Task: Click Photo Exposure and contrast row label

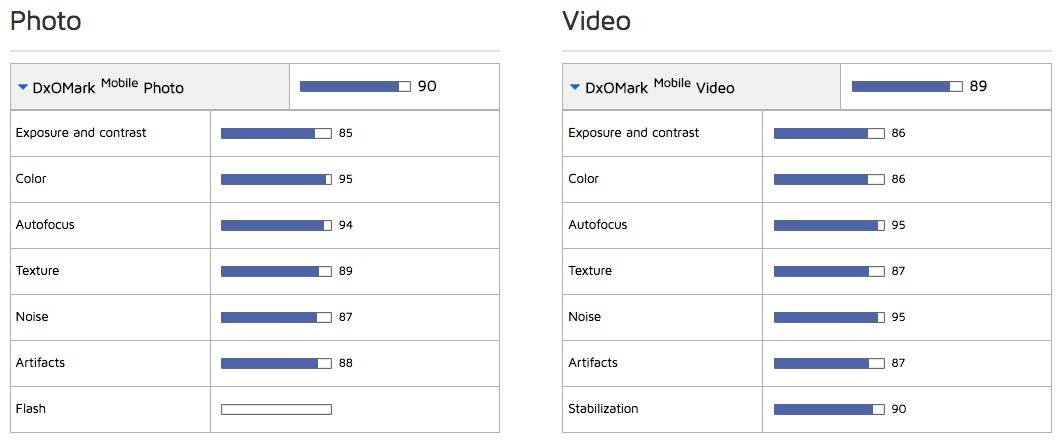Action: point(81,133)
